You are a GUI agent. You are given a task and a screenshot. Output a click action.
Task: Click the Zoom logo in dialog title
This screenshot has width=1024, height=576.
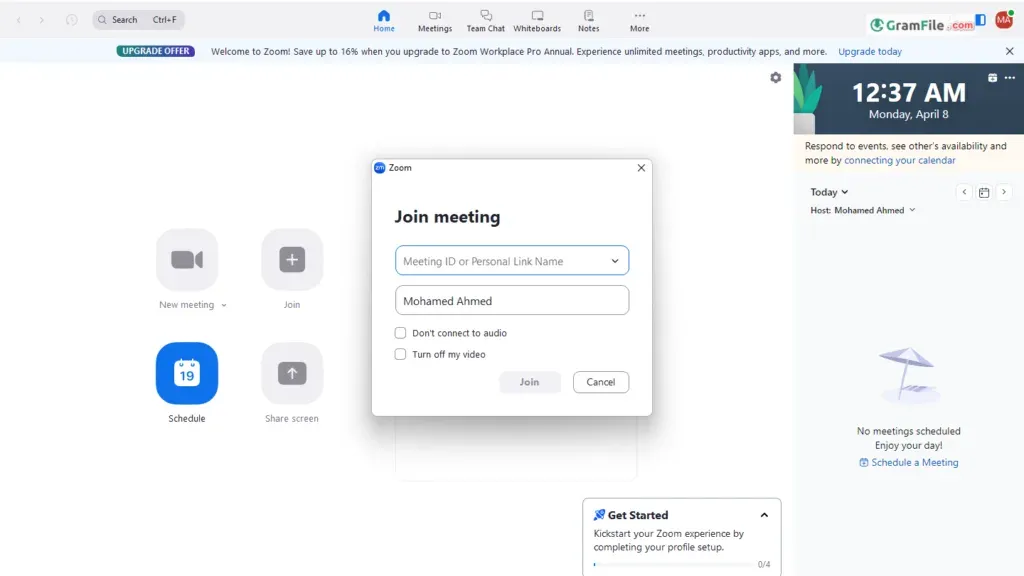point(379,168)
